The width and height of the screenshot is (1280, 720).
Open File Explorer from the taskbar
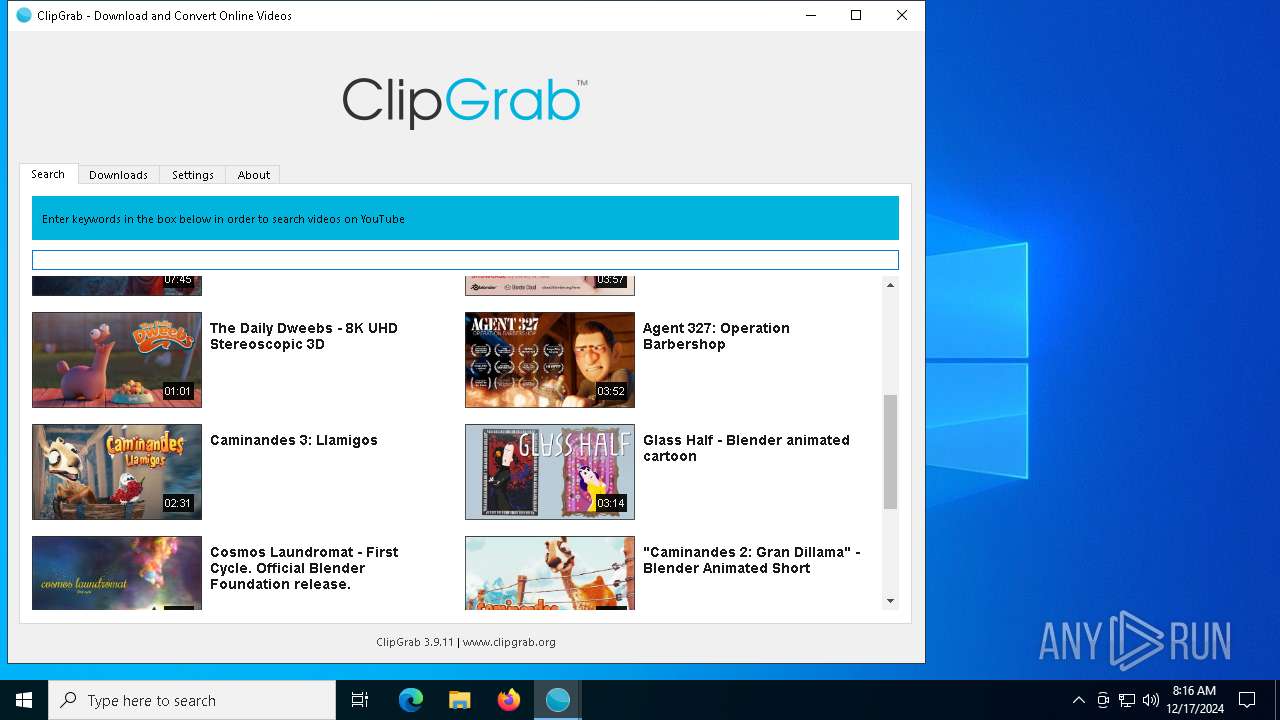click(459, 700)
